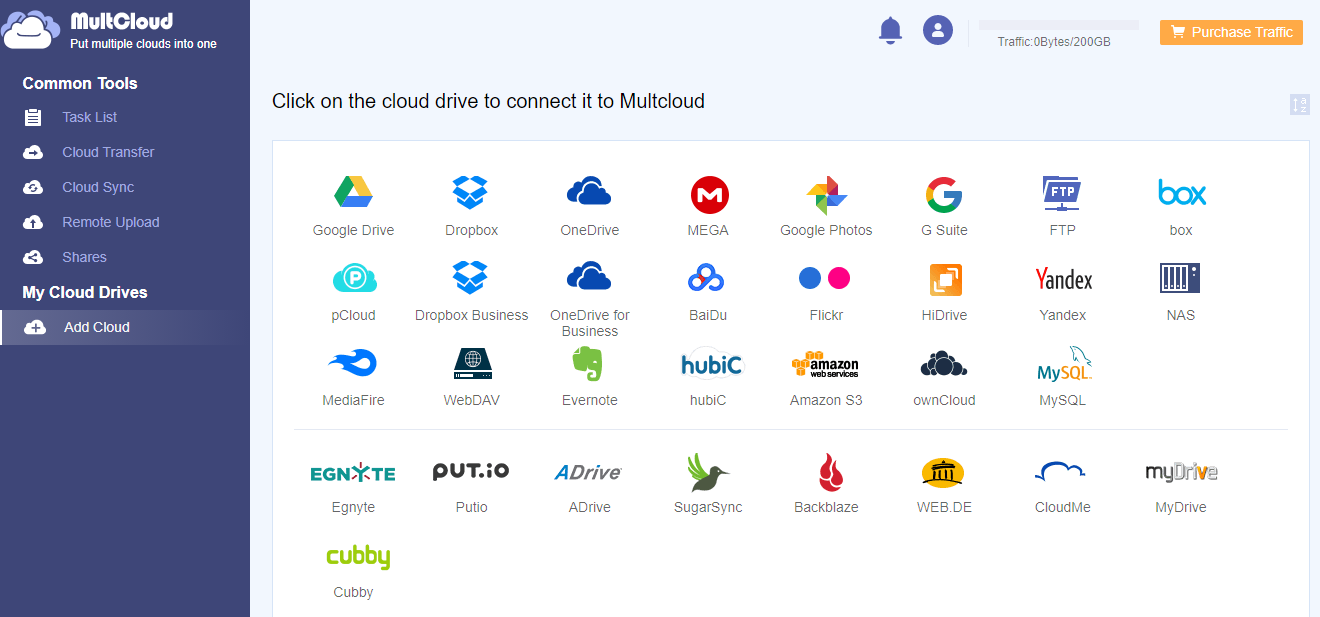Connect an FTP server
Image resolution: width=1320 pixels, height=617 pixels.
click(1062, 193)
